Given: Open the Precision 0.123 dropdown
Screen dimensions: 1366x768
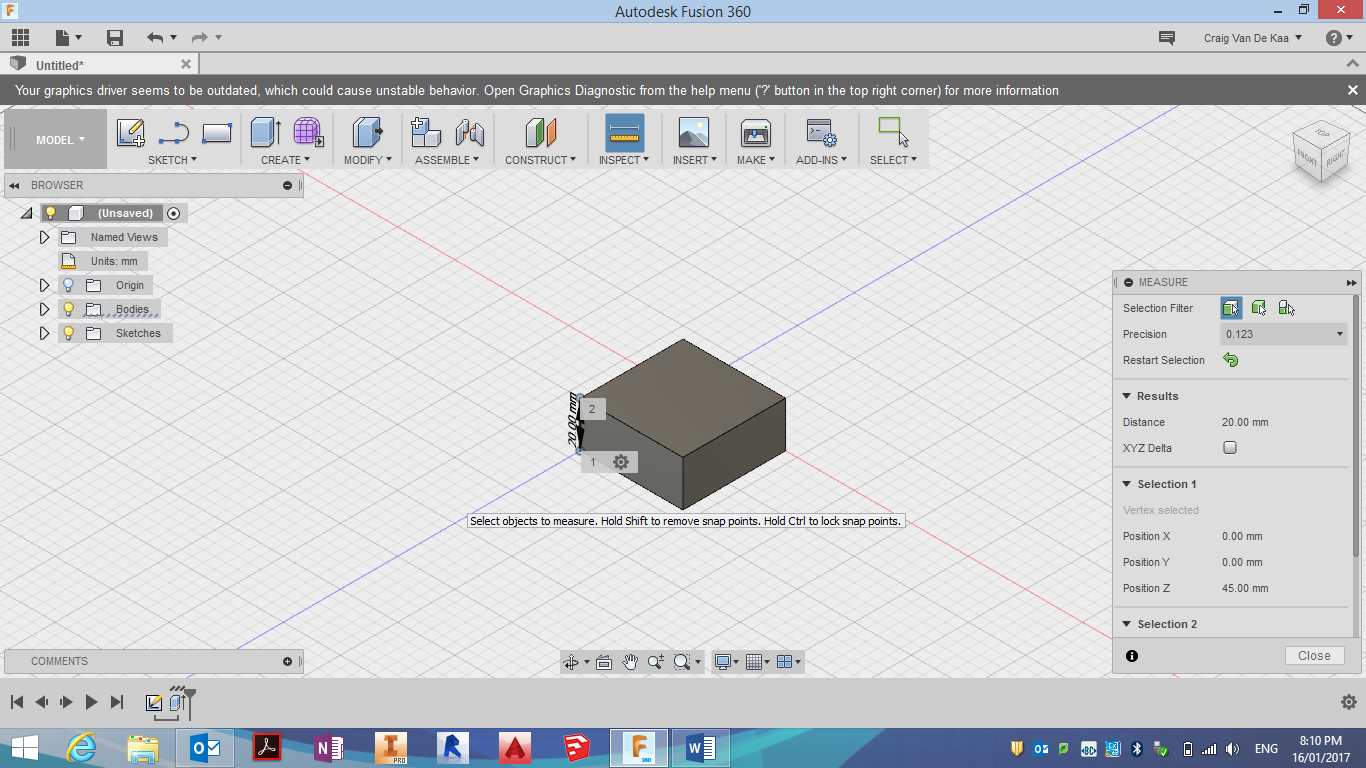Looking at the screenshot, I should pos(1284,334).
